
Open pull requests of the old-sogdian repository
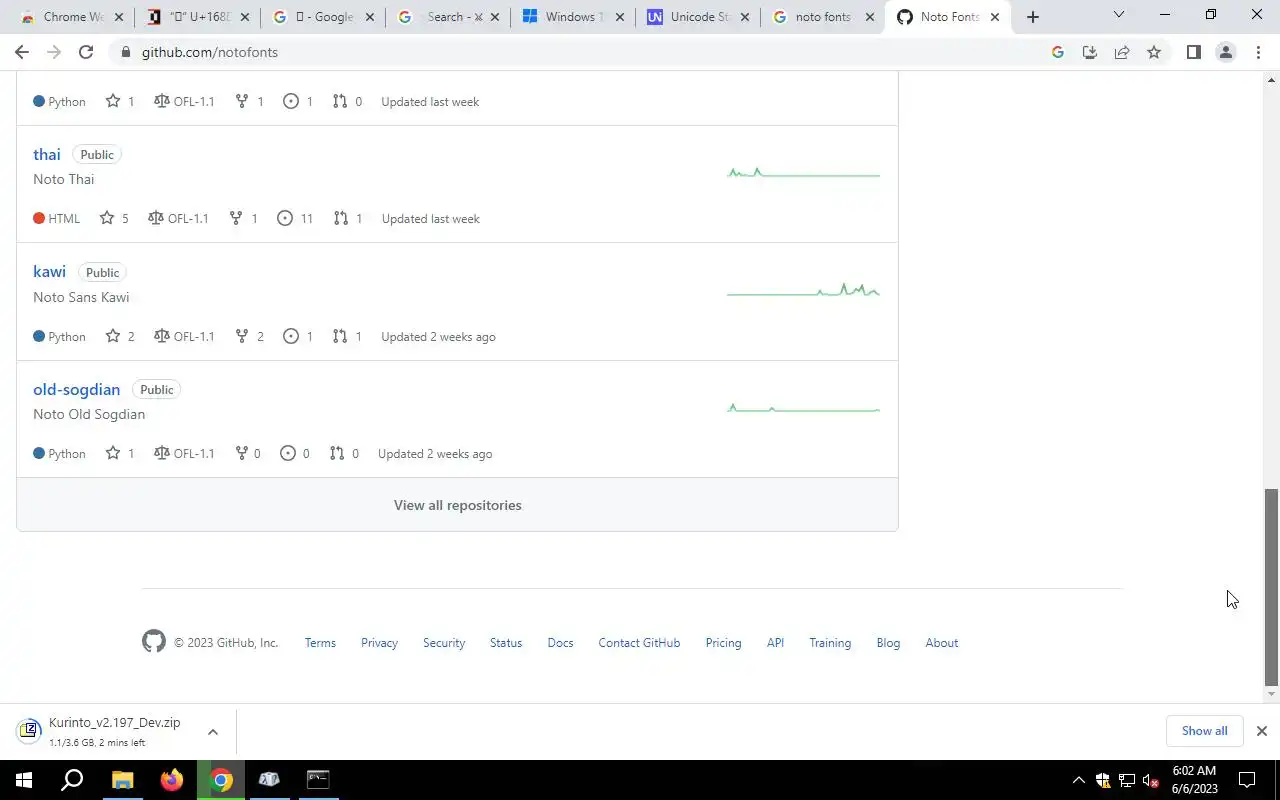[344, 453]
